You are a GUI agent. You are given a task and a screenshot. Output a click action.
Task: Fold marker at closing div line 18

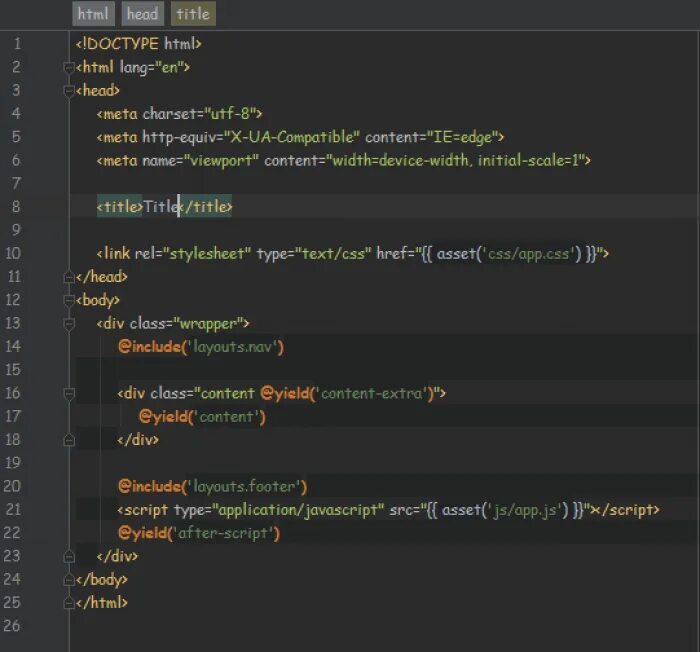point(69,440)
